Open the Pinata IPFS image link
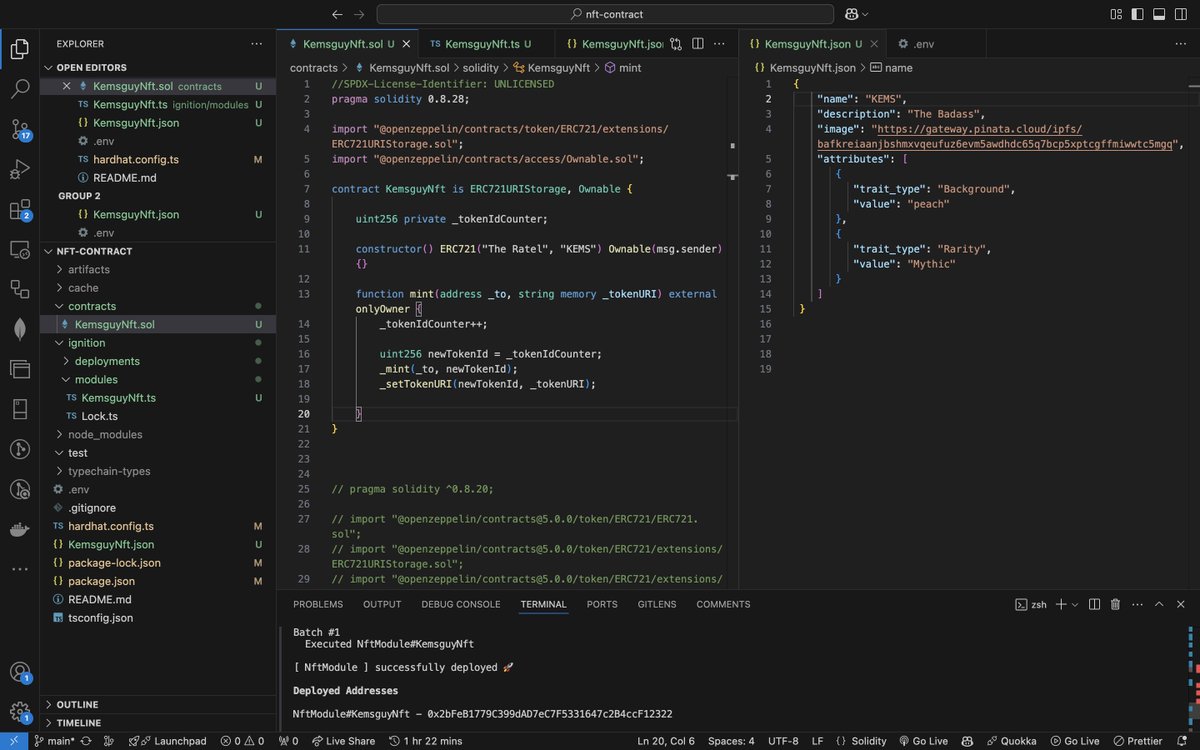The image size is (1200, 750). click(996, 137)
